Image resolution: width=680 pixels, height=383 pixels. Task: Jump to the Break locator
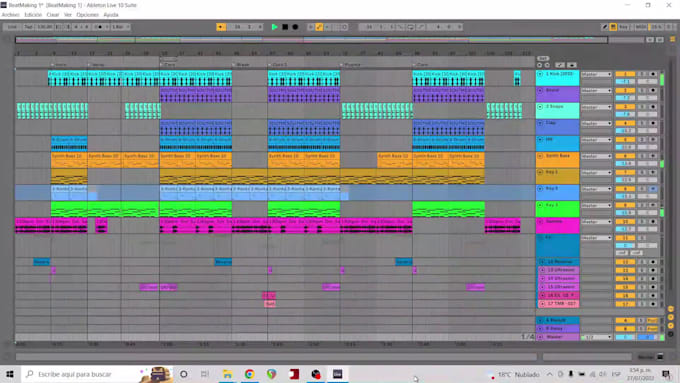[x=241, y=65]
